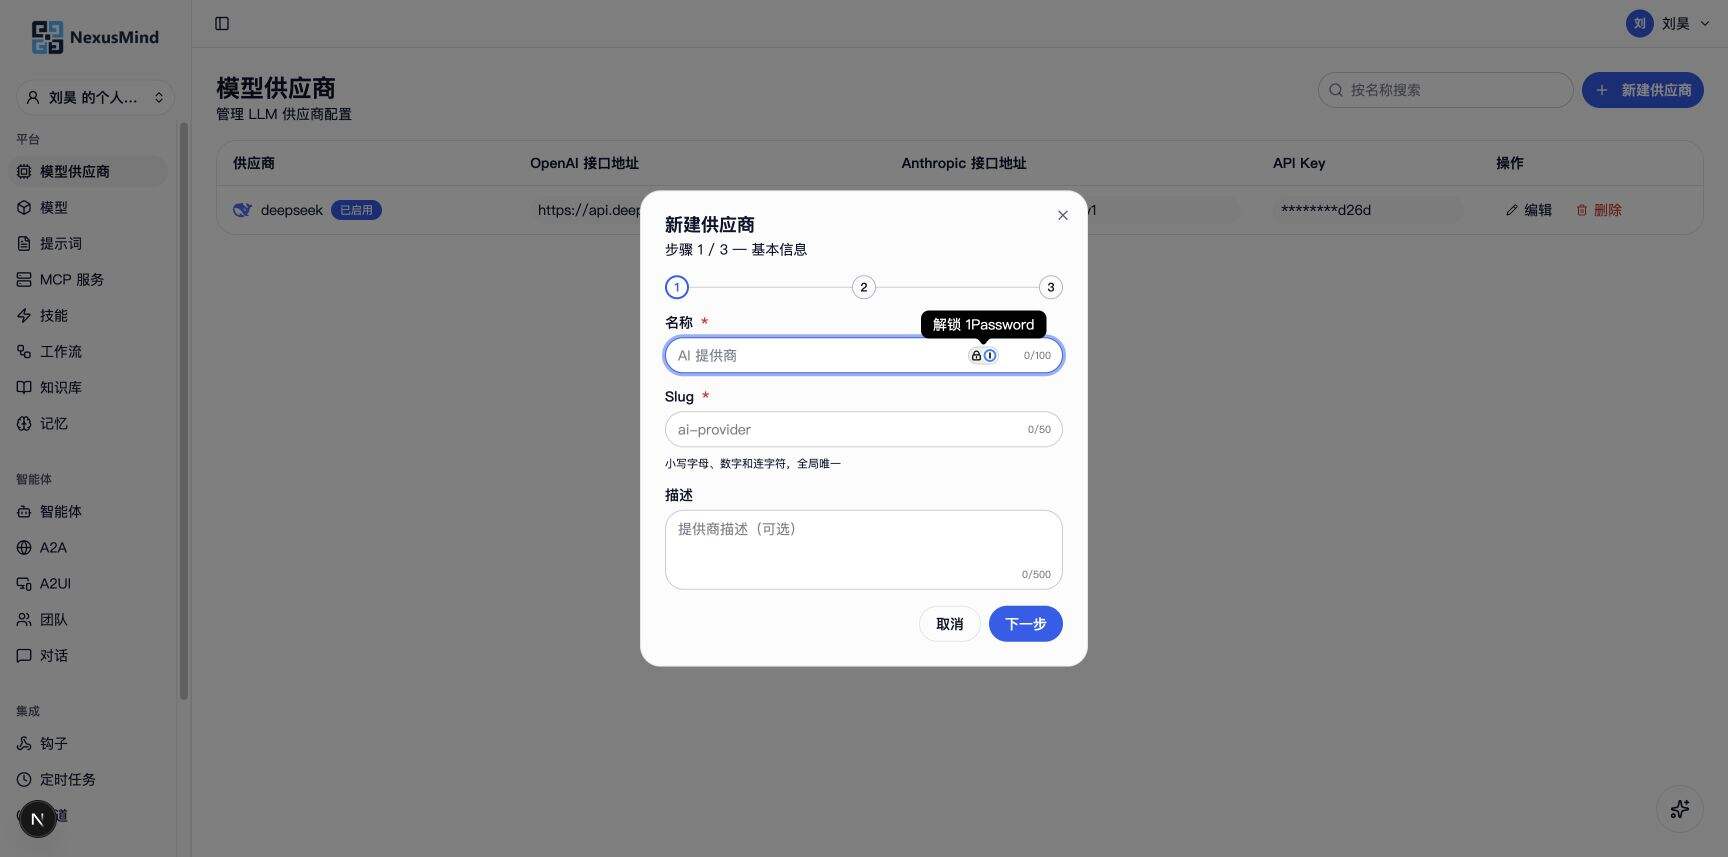Viewport: 1728px width, 857px height.
Task: Select step 2 in the wizard stepper
Action: [x=864, y=287]
